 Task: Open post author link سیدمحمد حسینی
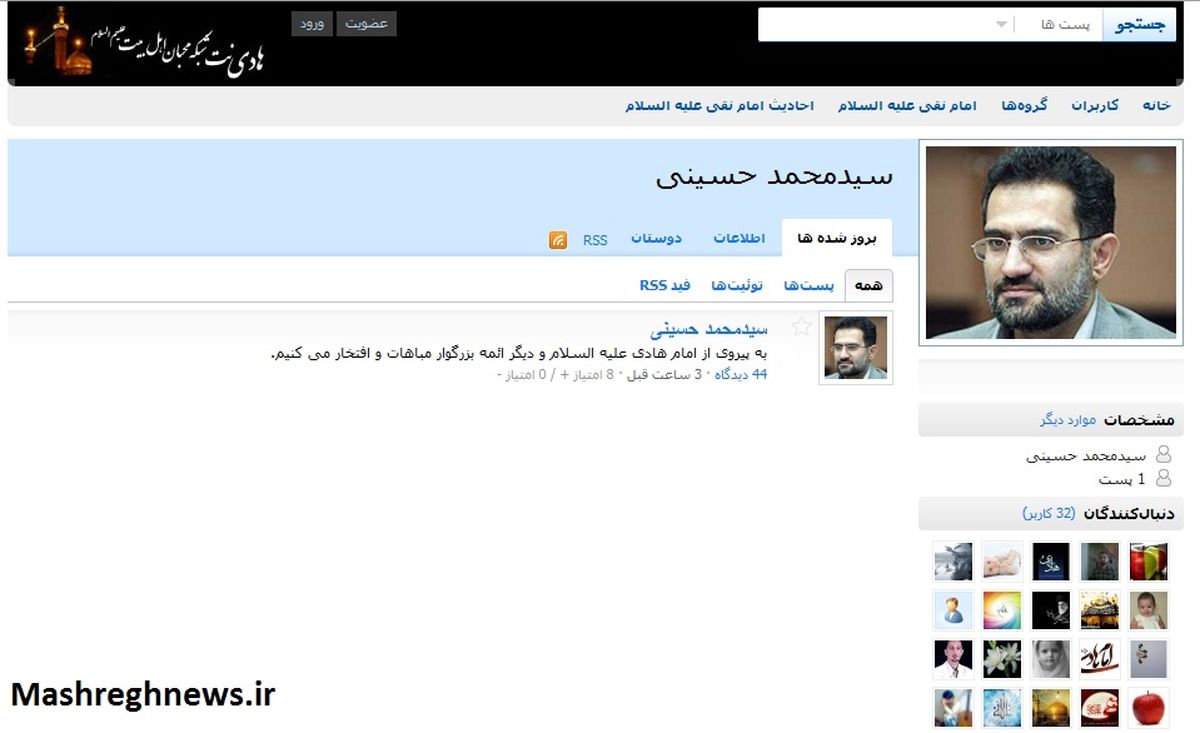[709, 328]
